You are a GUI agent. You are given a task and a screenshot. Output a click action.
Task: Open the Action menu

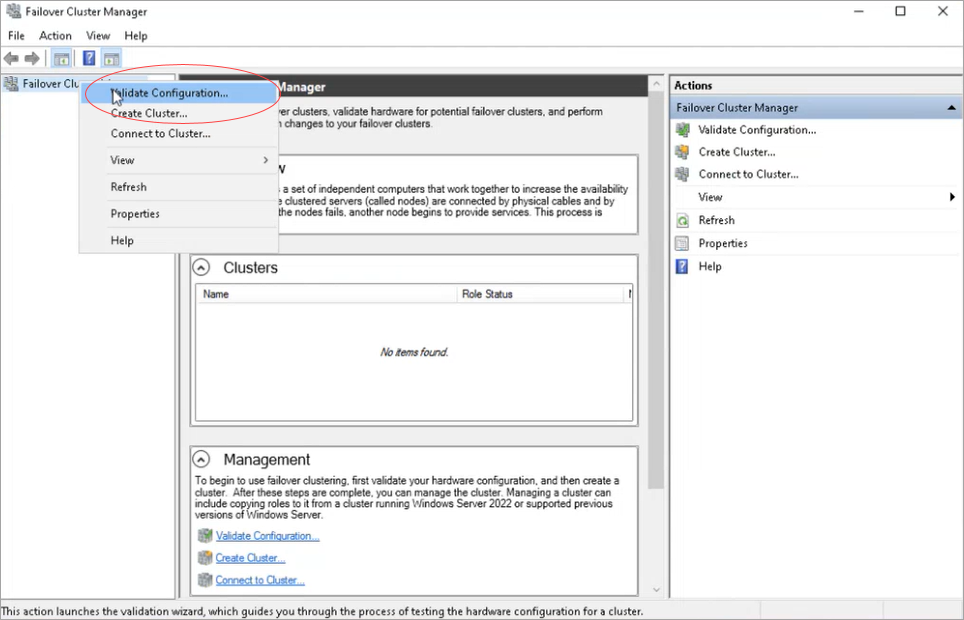(x=55, y=36)
